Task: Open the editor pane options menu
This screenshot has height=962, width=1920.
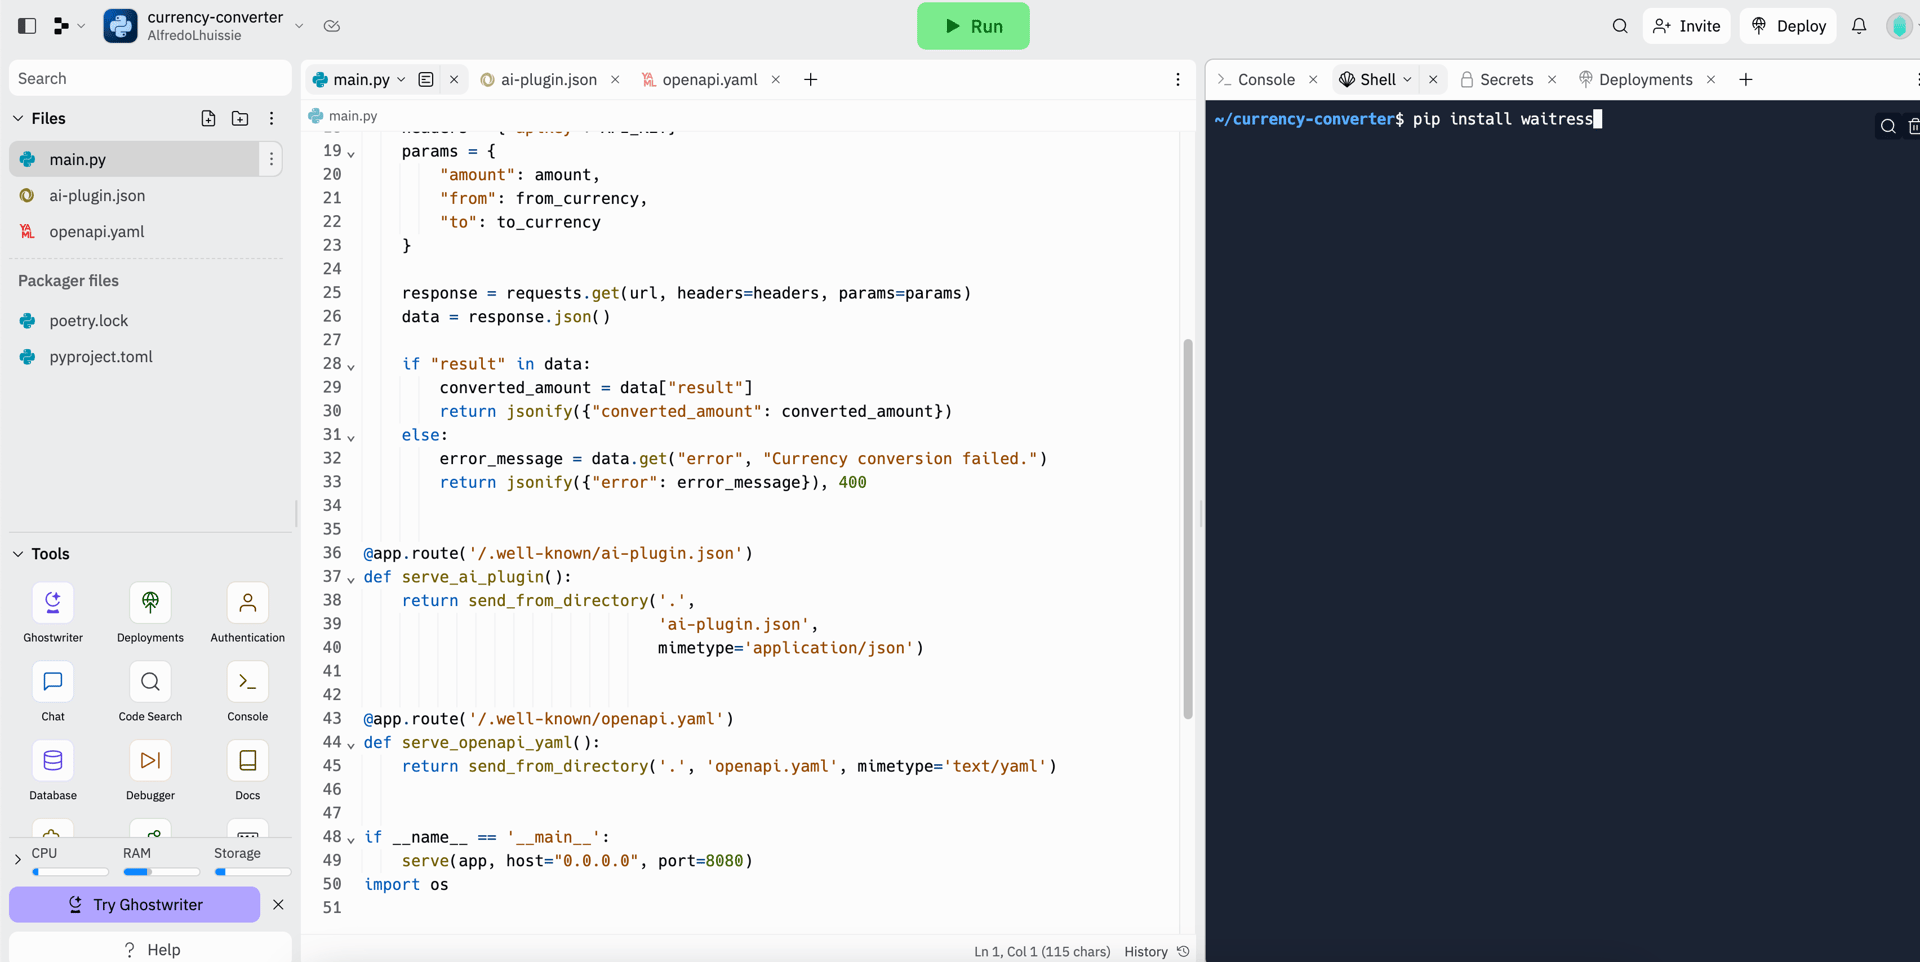Action: (x=1178, y=80)
